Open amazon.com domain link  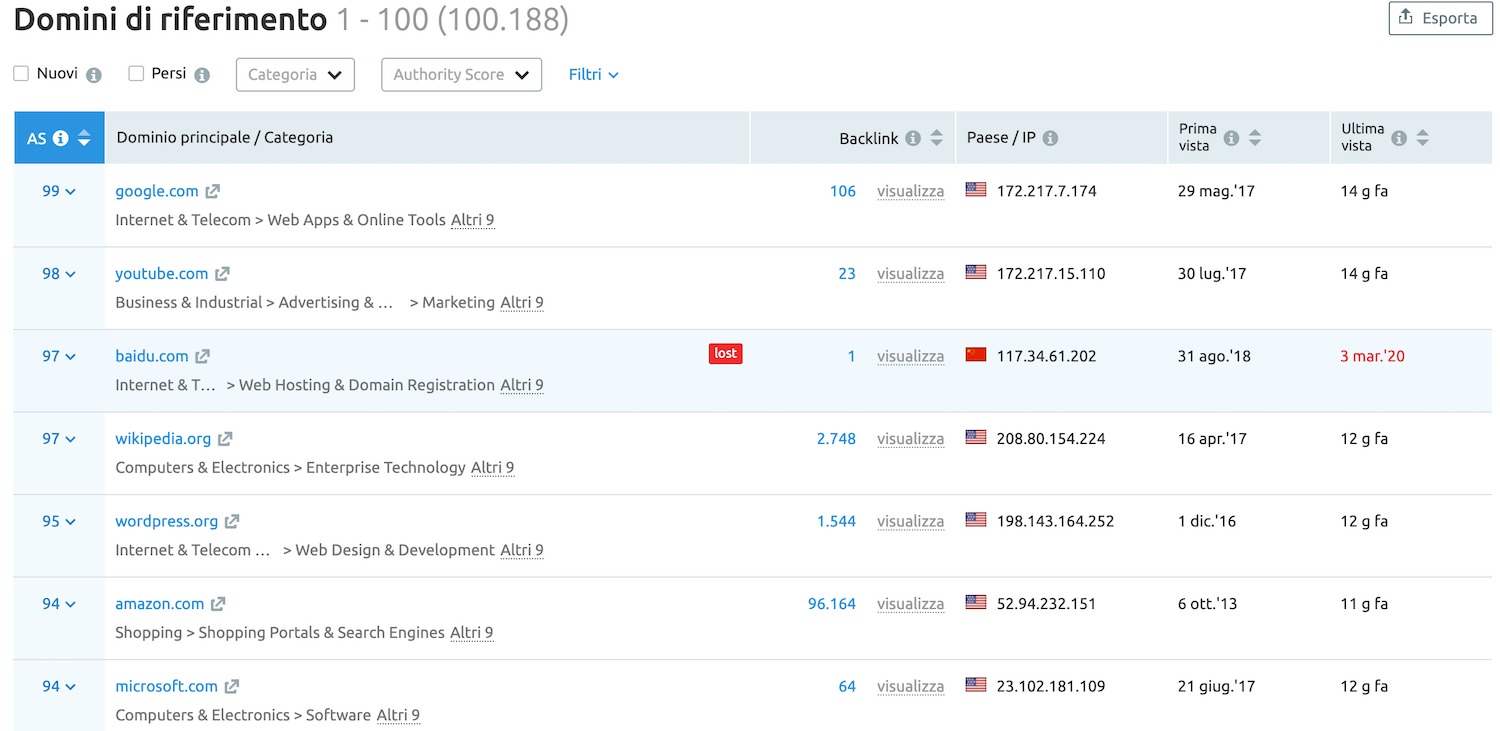click(160, 604)
